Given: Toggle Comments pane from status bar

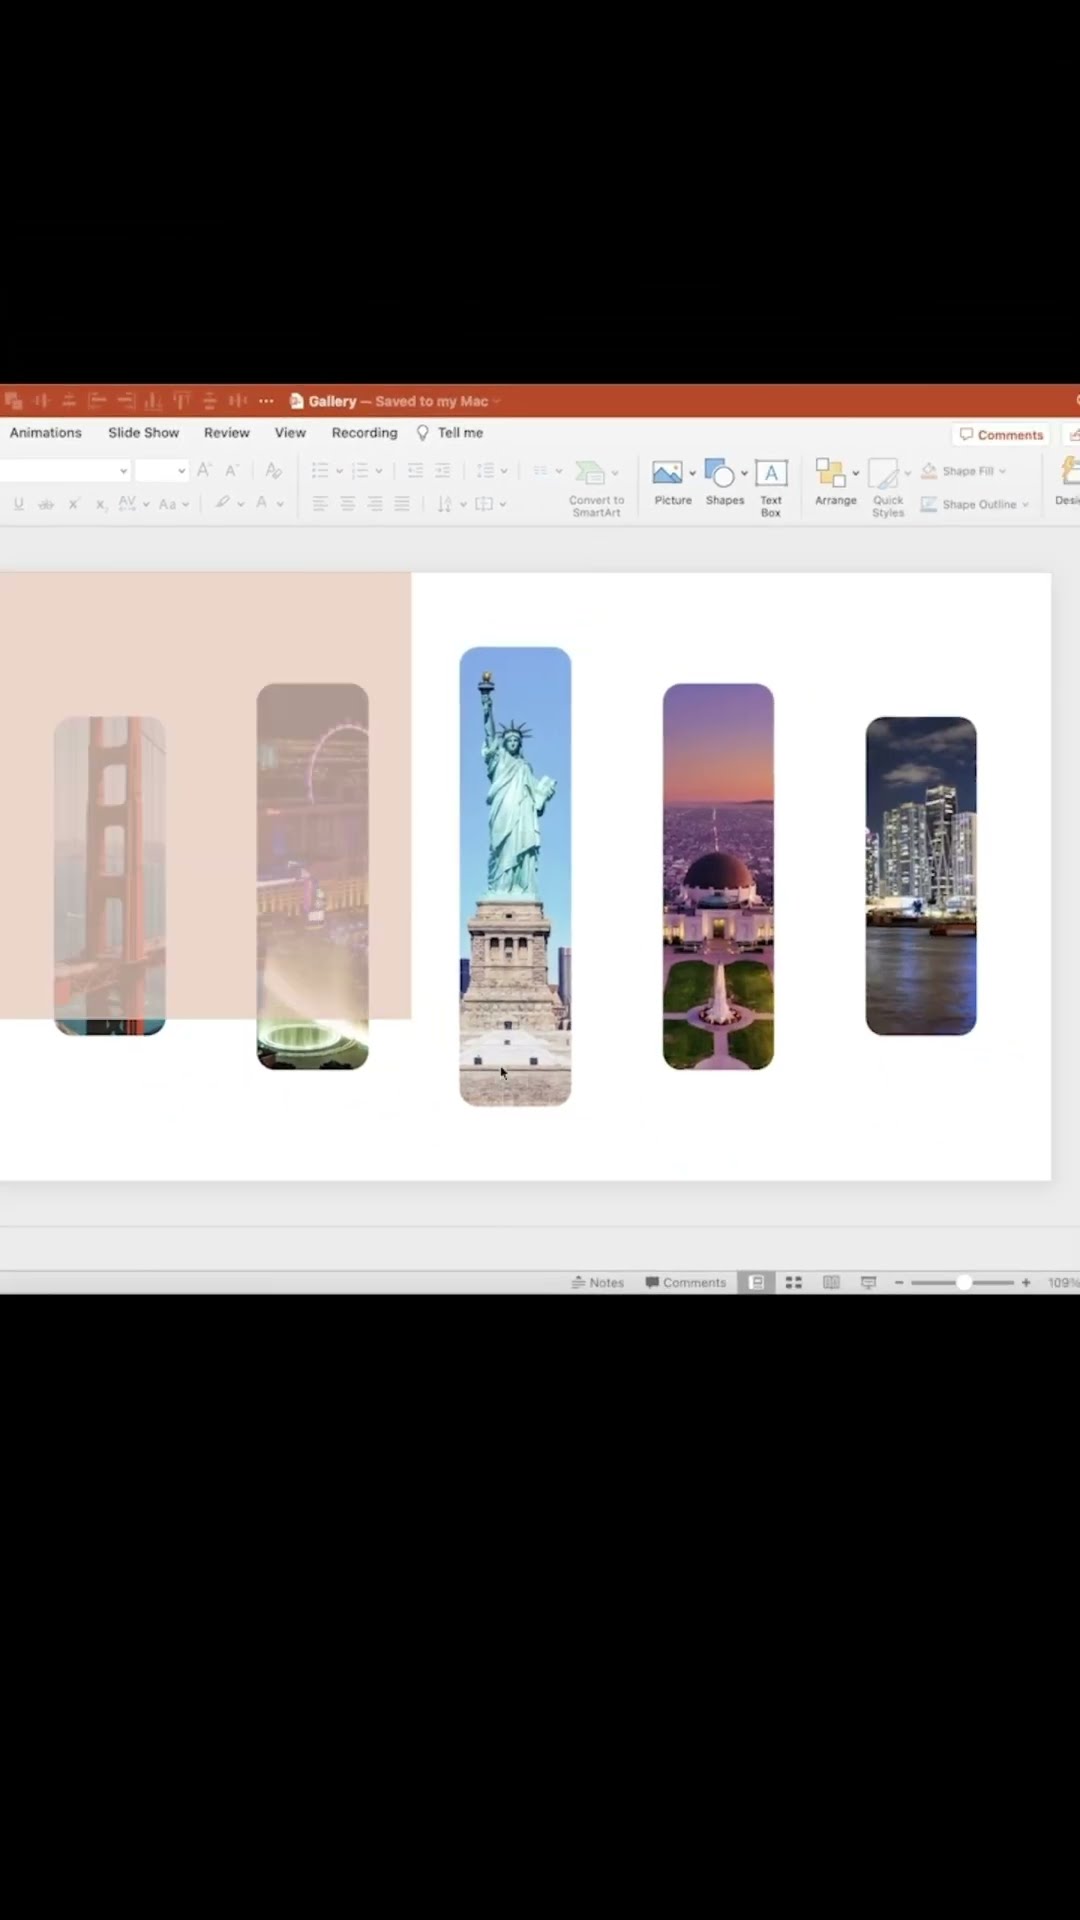Looking at the screenshot, I should click(x=686, y=1283).
